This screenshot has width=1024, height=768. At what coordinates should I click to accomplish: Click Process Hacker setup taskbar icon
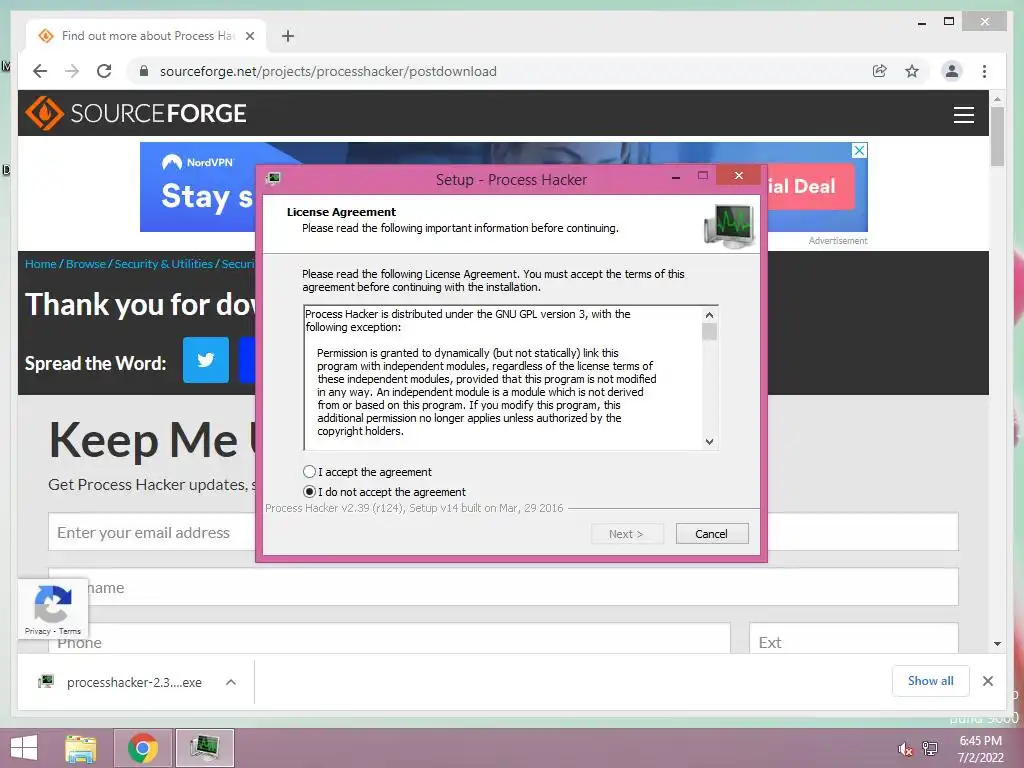point(205,748)
